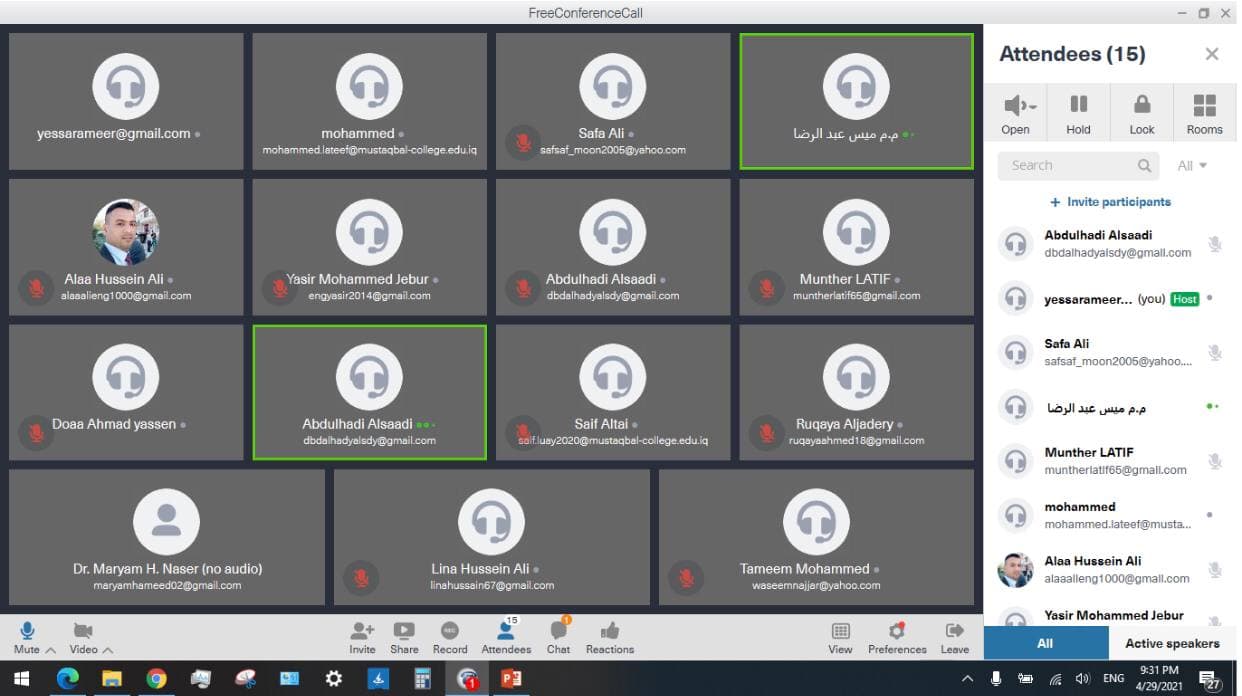Image resolution: width=1242 pixels, height=696 pixels.
Task: Select the Dr. Maryam H. Naser video tile
Action: tap(167, 537)
